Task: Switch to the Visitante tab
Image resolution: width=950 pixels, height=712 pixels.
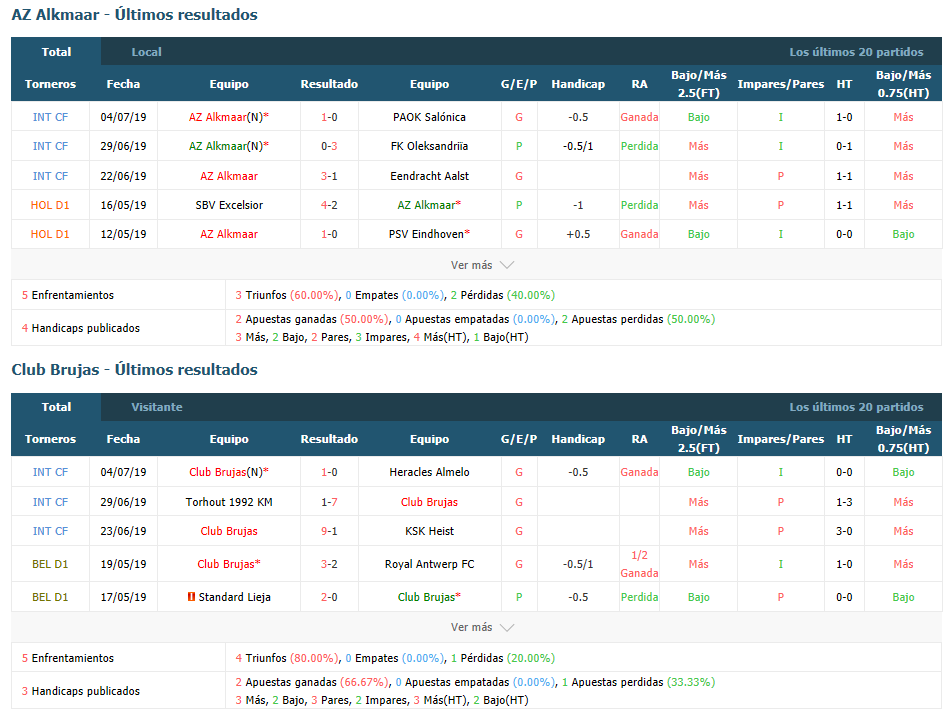Action: click(157, 407)
